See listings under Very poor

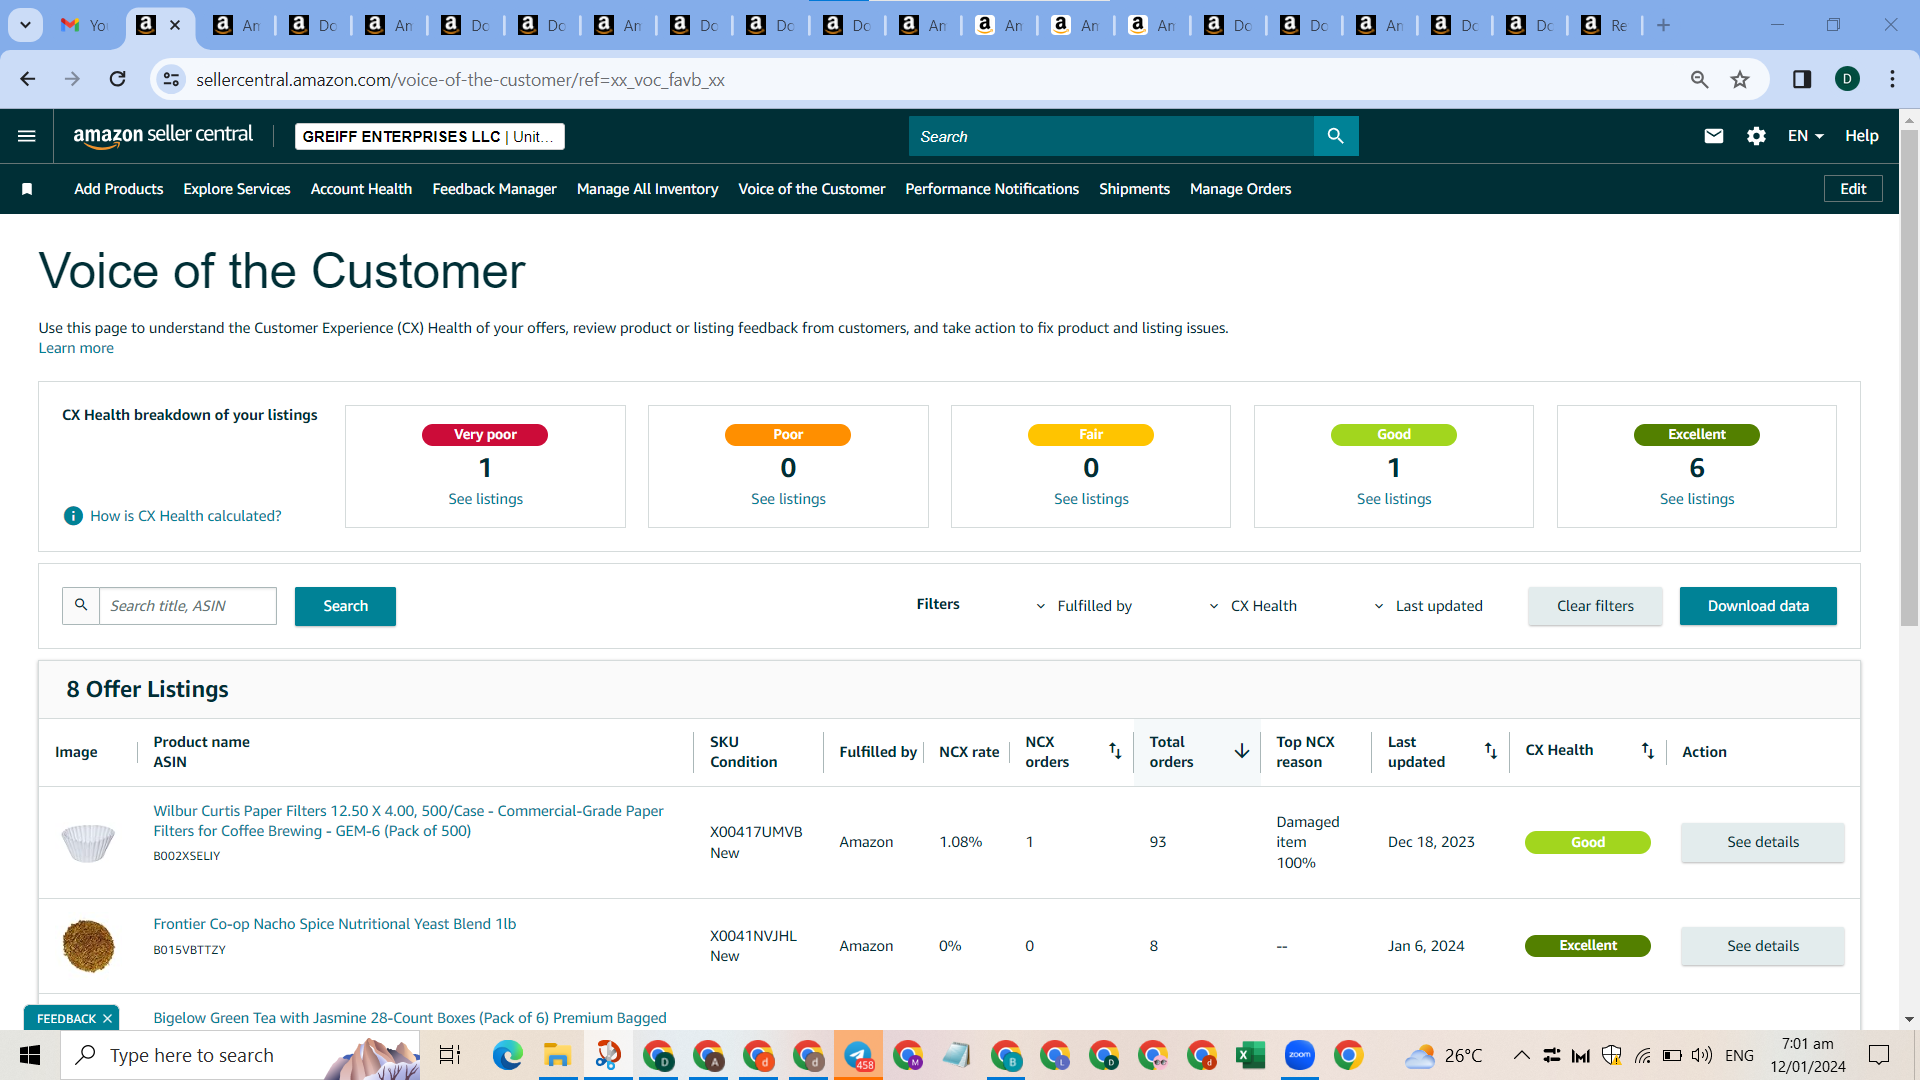(485, 499)
